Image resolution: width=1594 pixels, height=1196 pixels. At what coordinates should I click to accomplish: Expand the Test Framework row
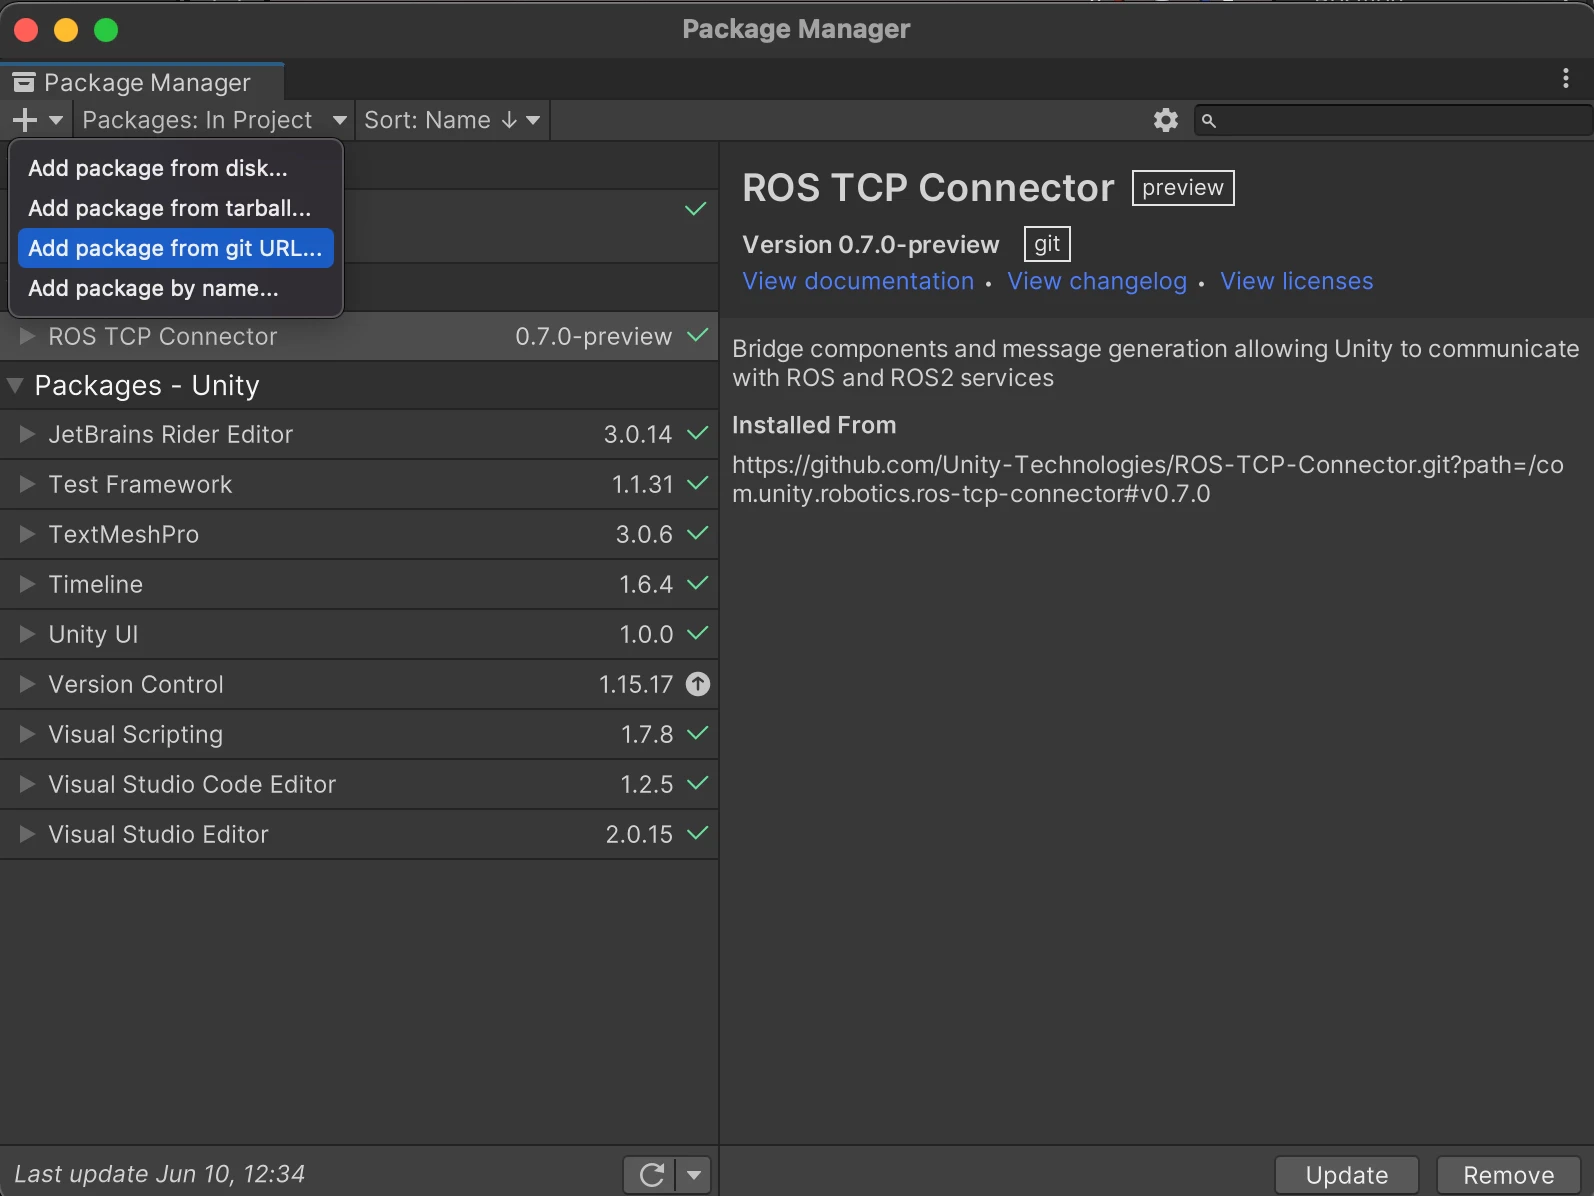(27, 484)
